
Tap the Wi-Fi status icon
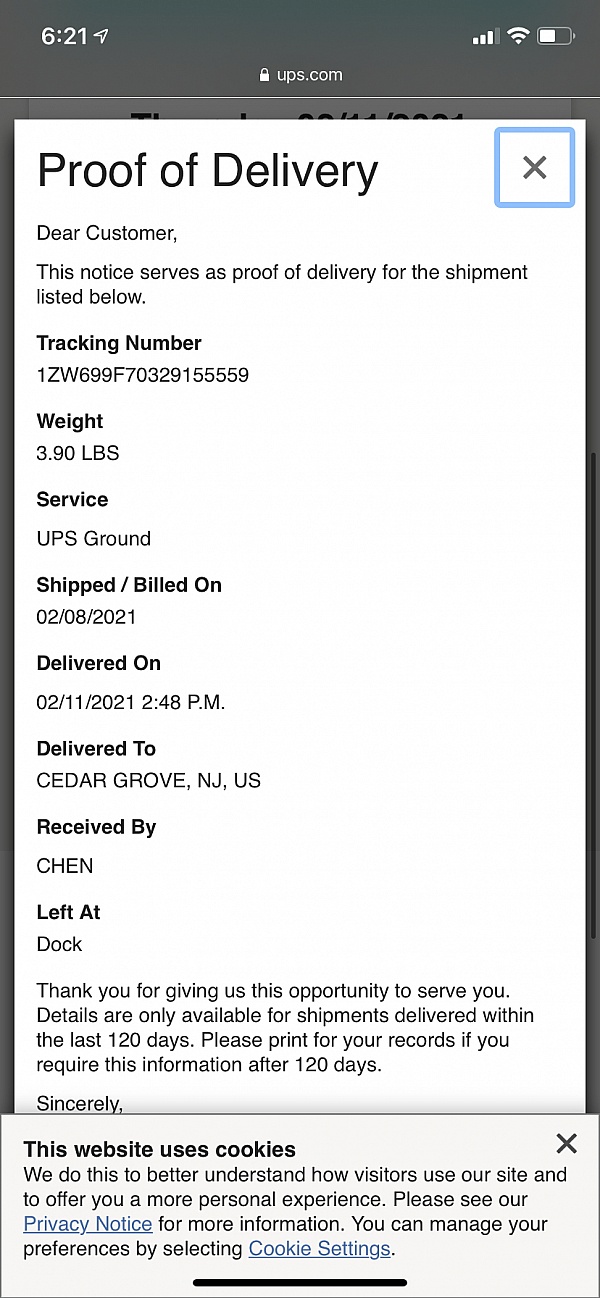pos(517,36)
